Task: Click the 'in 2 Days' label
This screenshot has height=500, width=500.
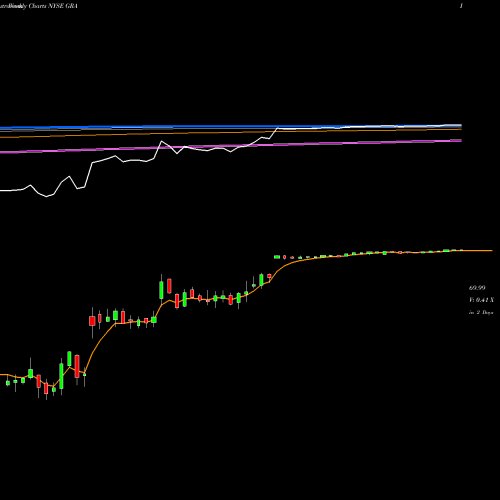Action: [481, 313]
